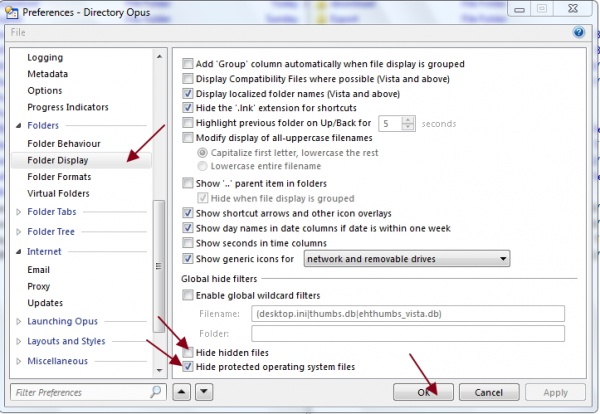
Task: Expand the Launching Opus section
Action: [18, 321]
